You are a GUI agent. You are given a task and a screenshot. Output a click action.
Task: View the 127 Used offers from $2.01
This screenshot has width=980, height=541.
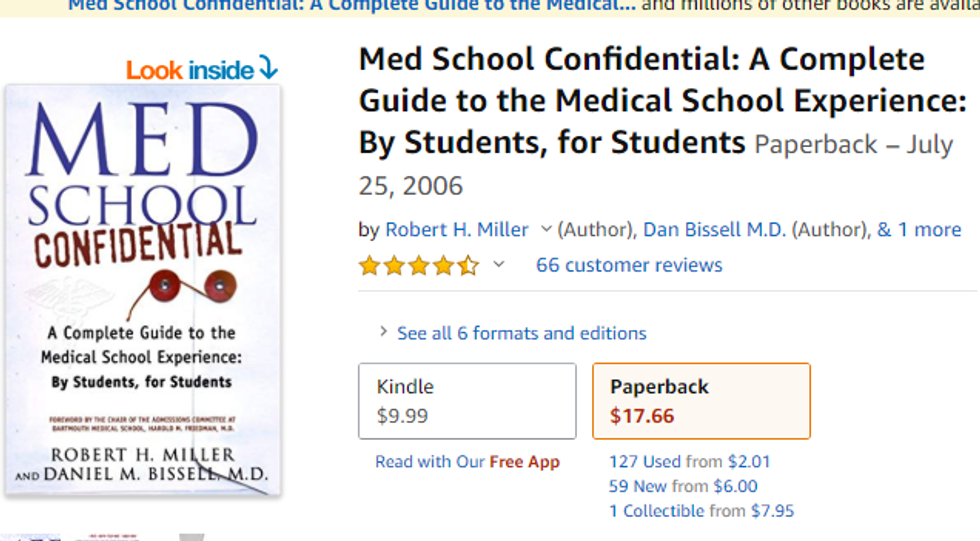click(x=689, y=461)
